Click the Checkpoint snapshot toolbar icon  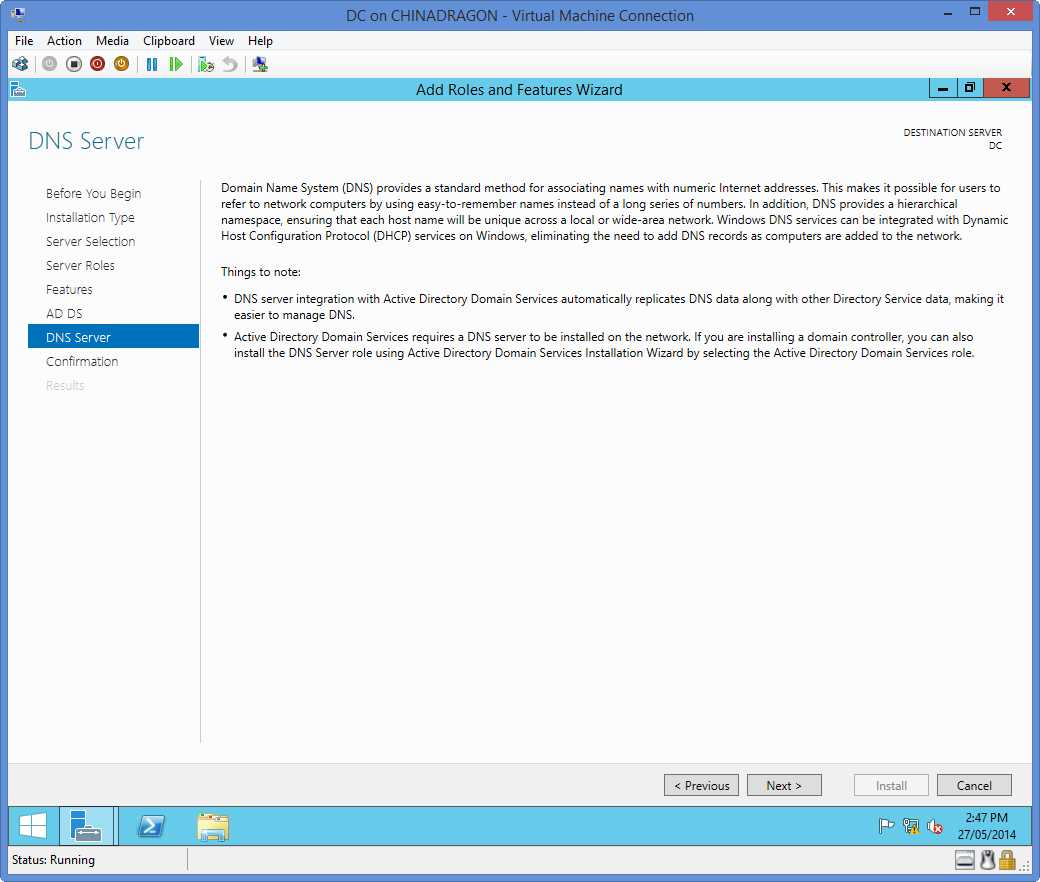pyautogui.click(x=206, y=64)
